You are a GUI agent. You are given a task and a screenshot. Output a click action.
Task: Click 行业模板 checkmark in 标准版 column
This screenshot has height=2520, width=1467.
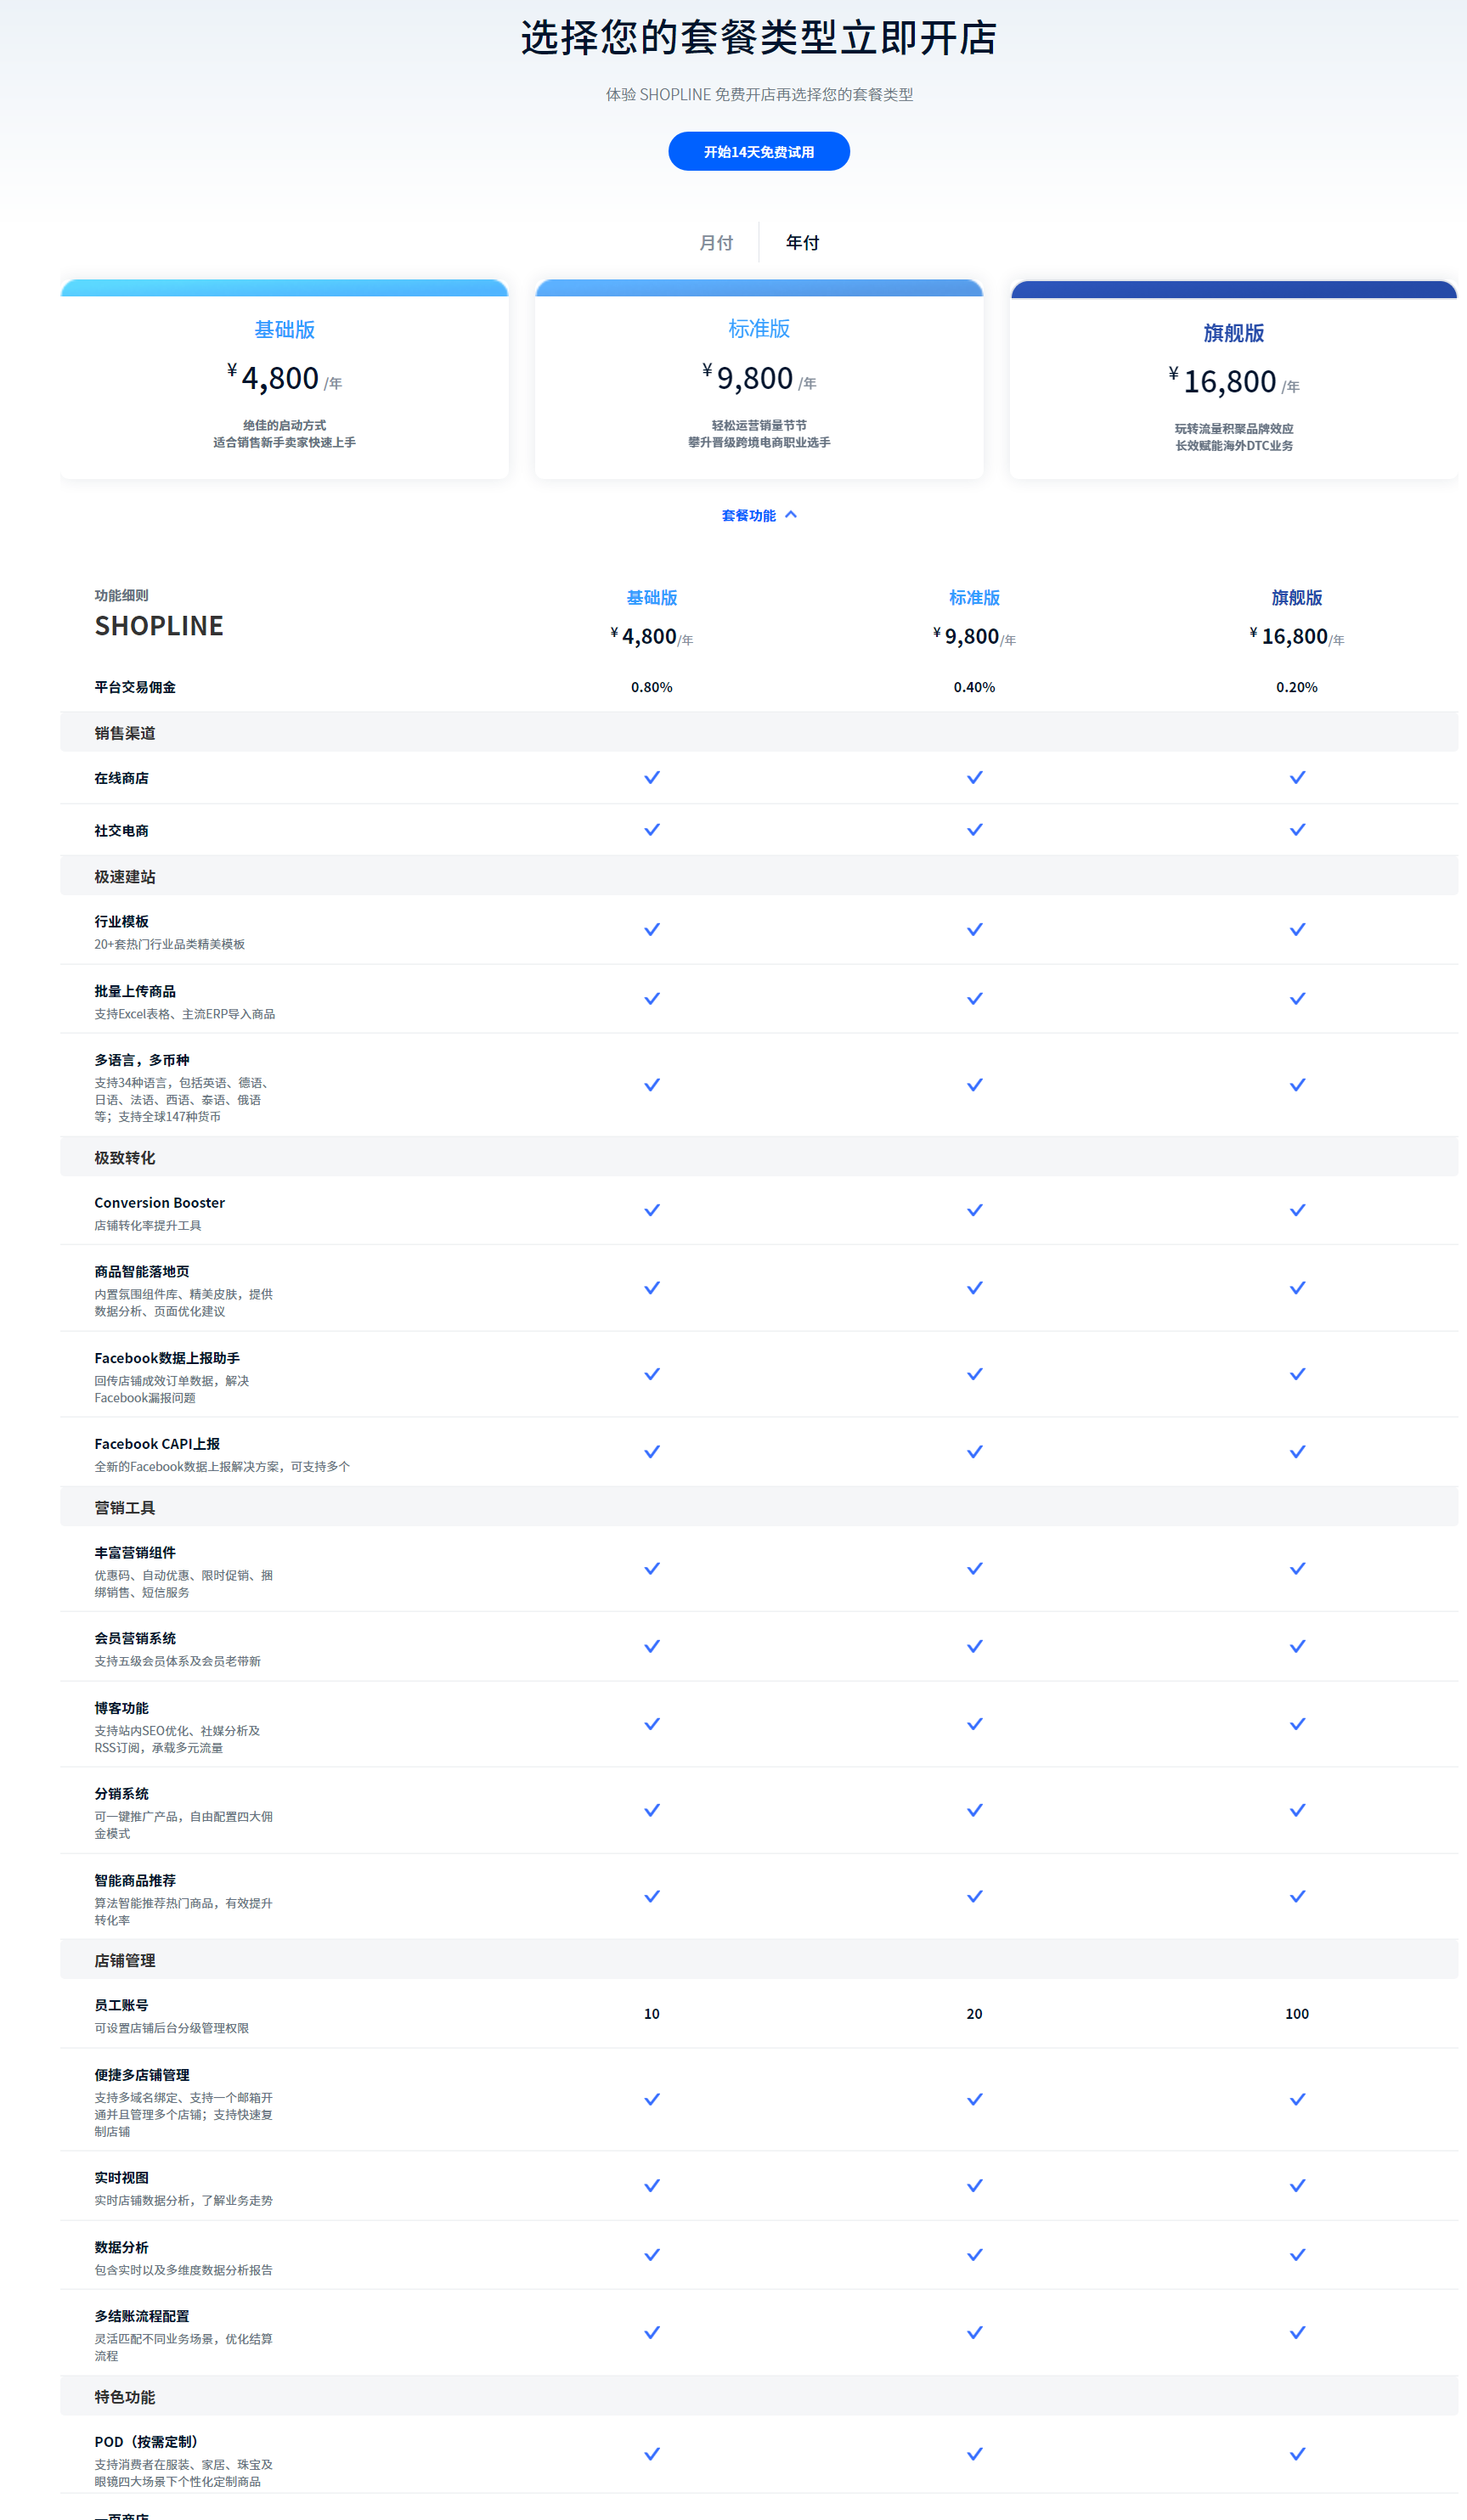(974, 929)
